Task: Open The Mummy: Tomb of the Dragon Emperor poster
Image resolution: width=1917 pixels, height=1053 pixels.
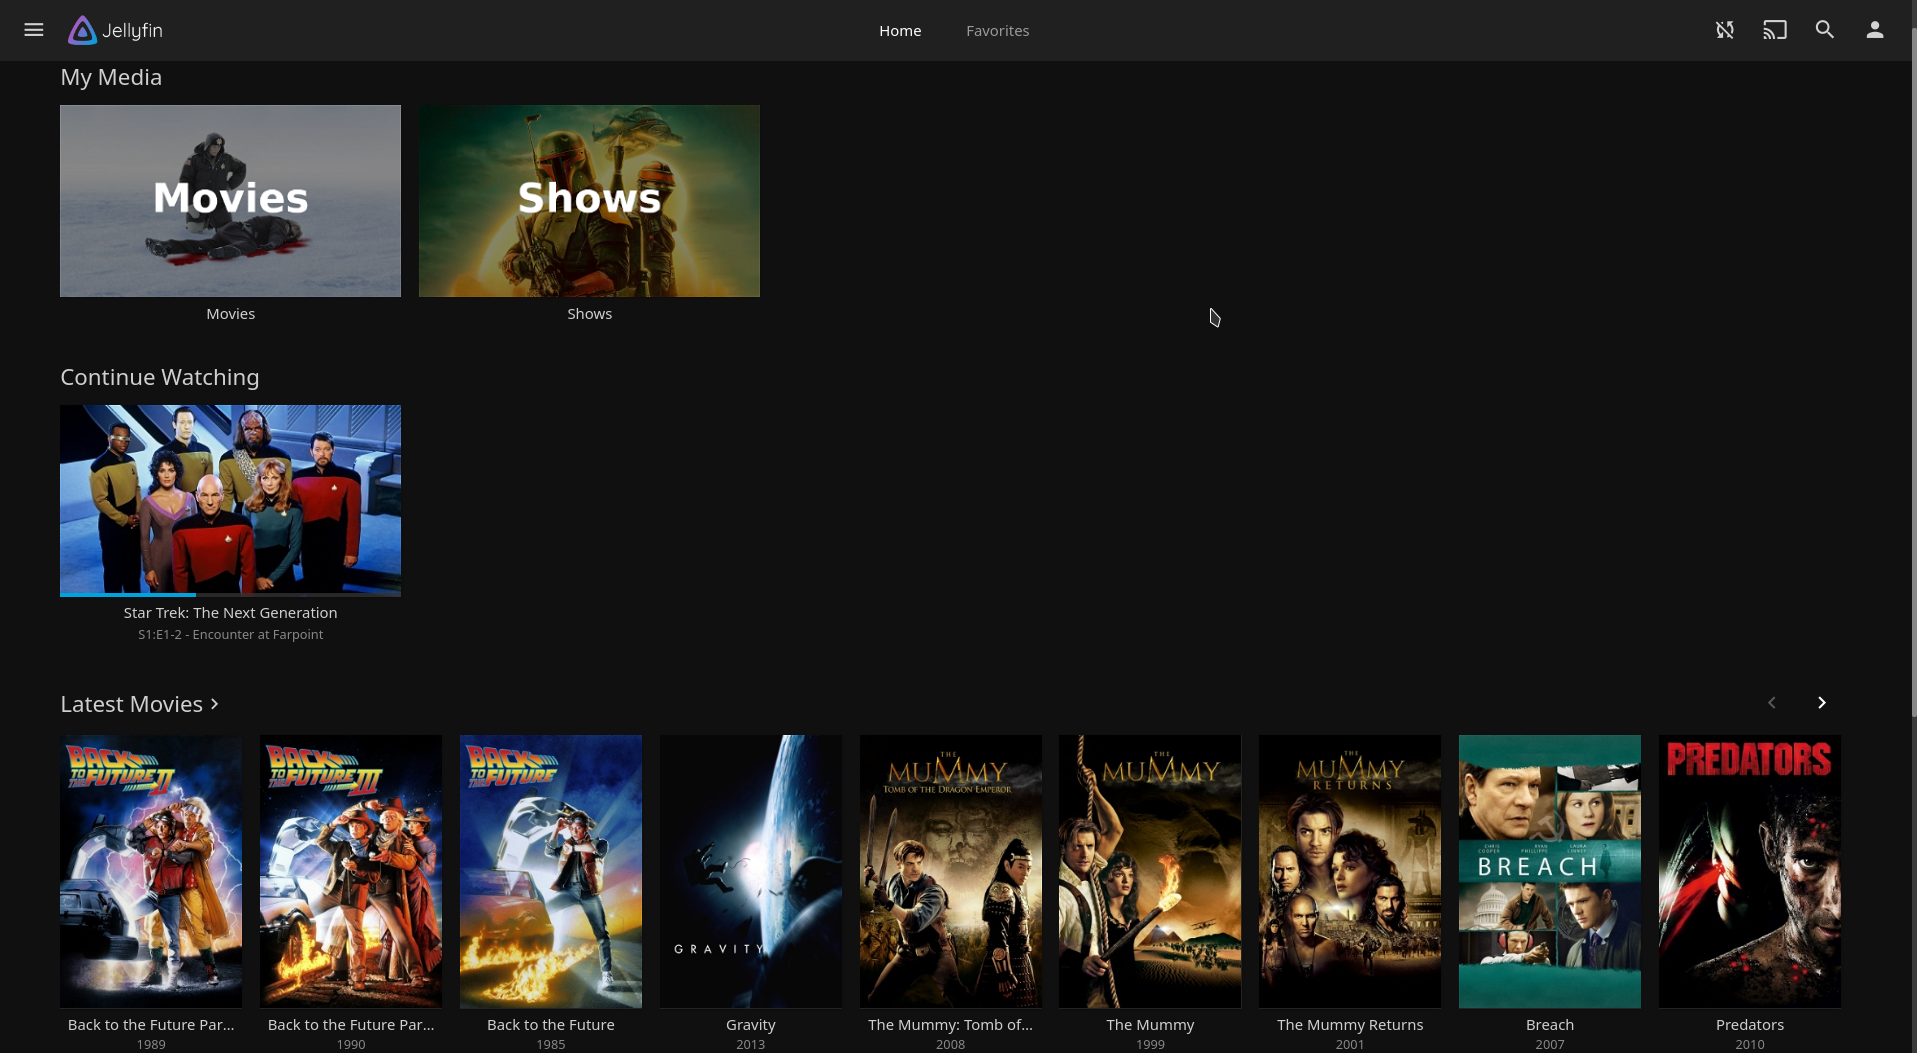Action: coord(951,871)
